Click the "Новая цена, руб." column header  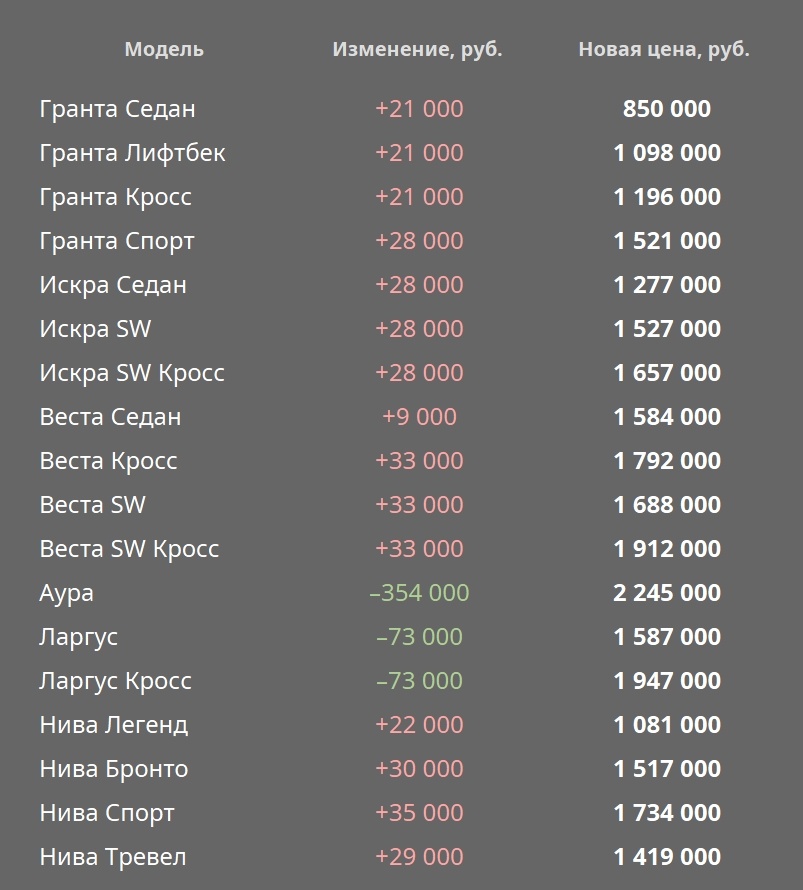[x=664, y=49]
